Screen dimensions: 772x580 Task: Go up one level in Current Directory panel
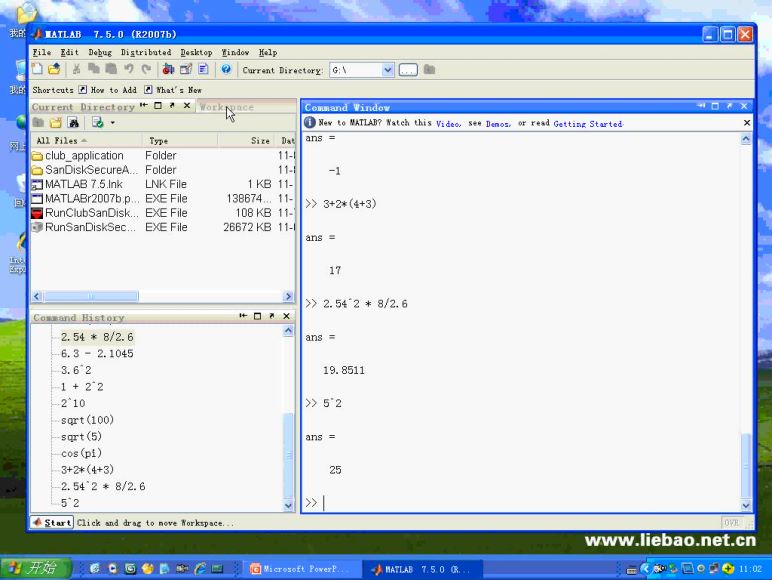pyautogui.click(x=38, y=123)
